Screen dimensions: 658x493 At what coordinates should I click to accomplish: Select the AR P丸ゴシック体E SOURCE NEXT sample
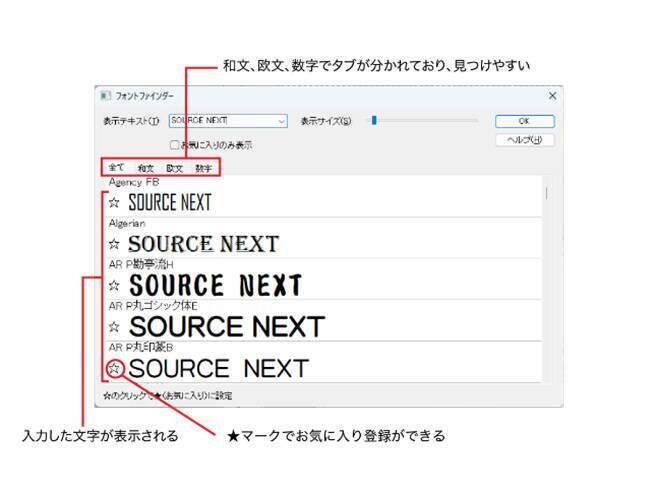227,326
